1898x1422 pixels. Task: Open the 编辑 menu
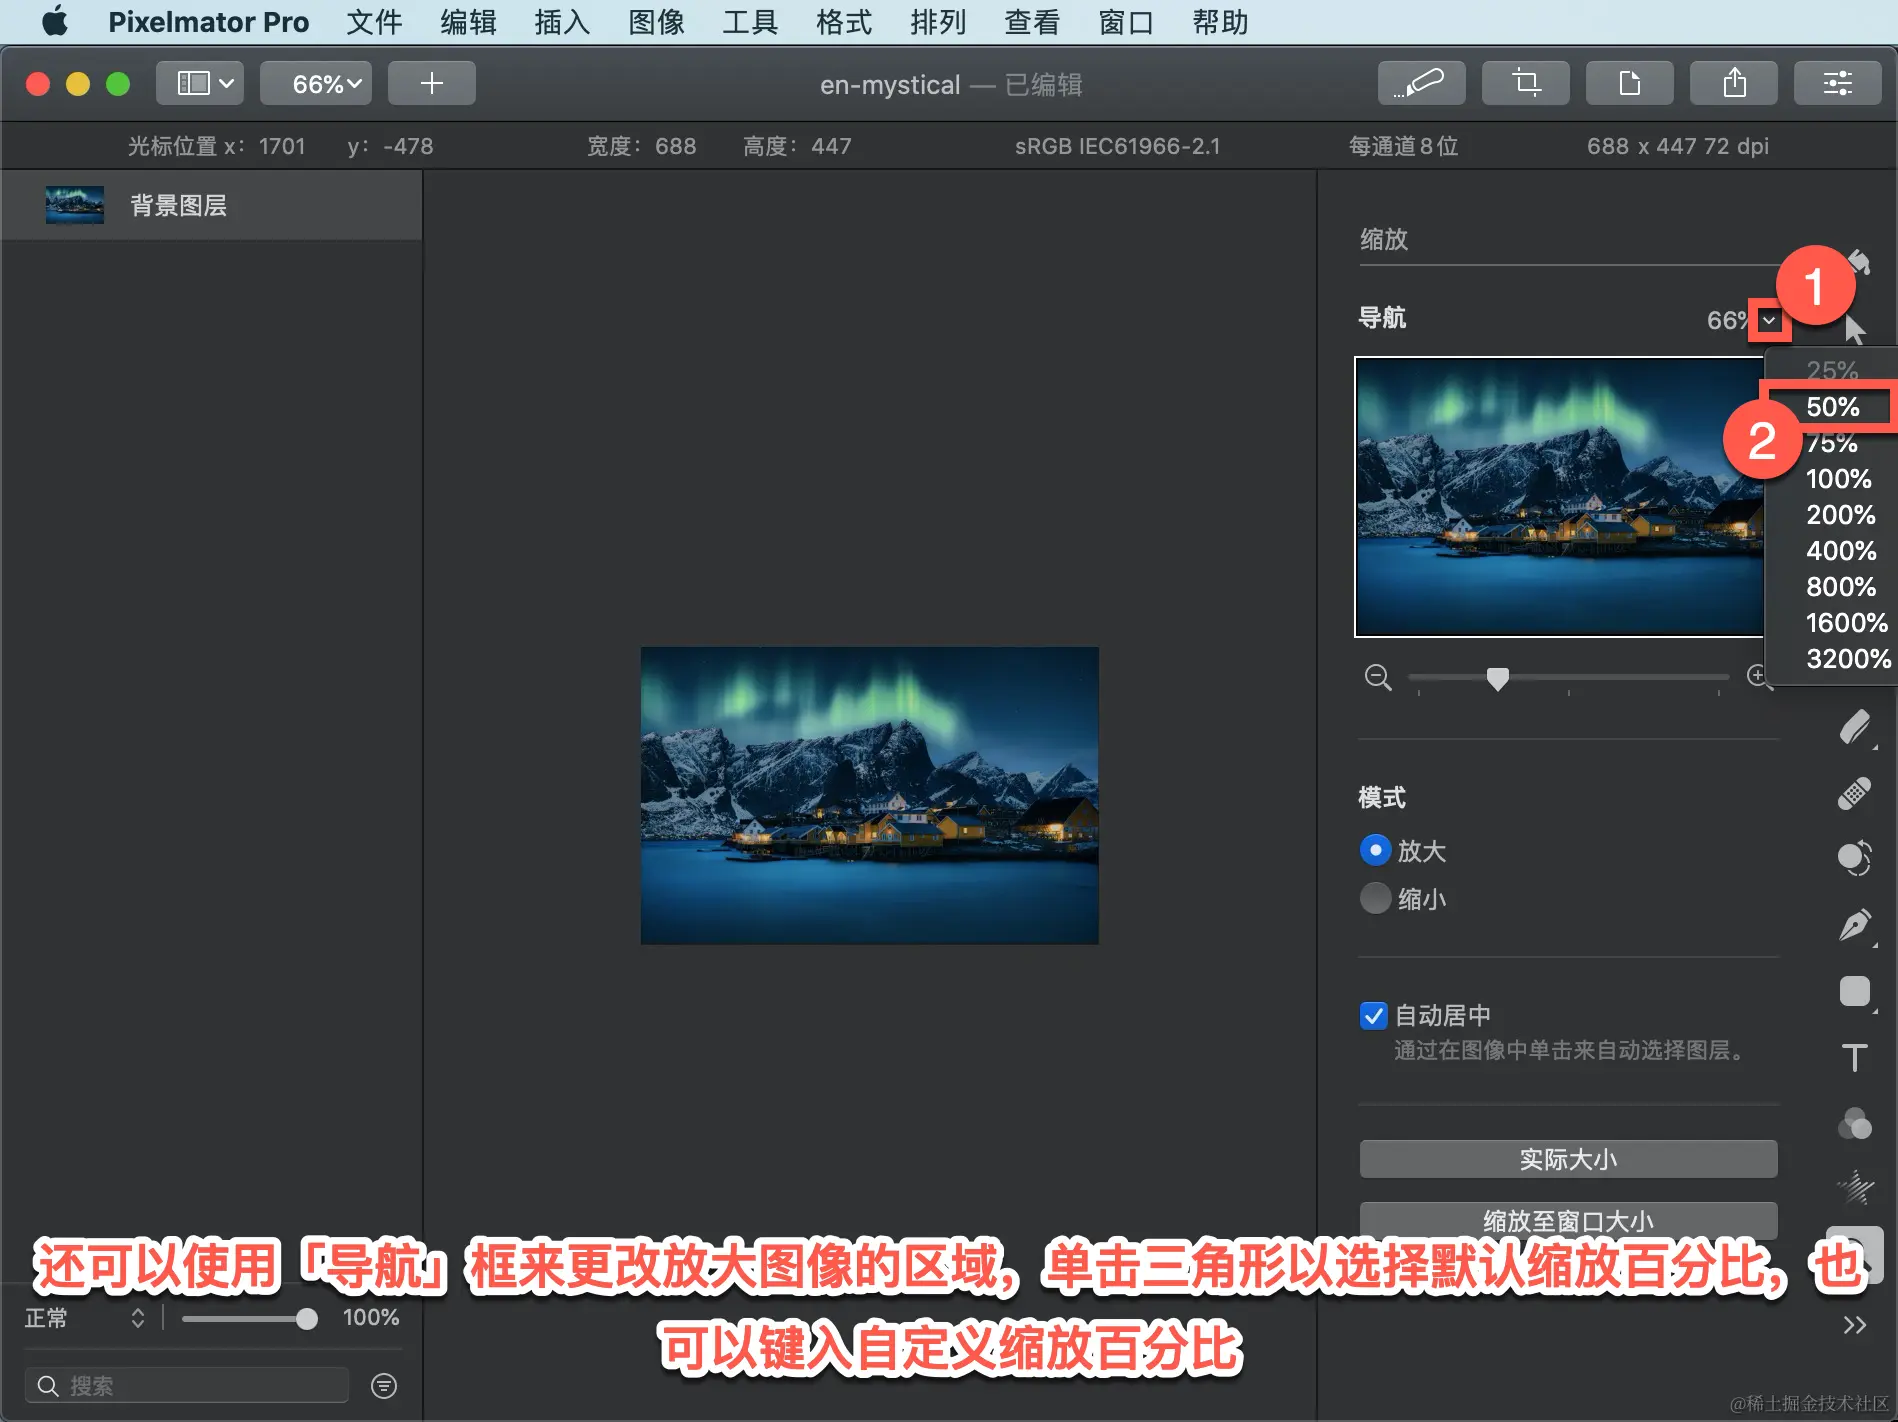(x=468, y=22)
